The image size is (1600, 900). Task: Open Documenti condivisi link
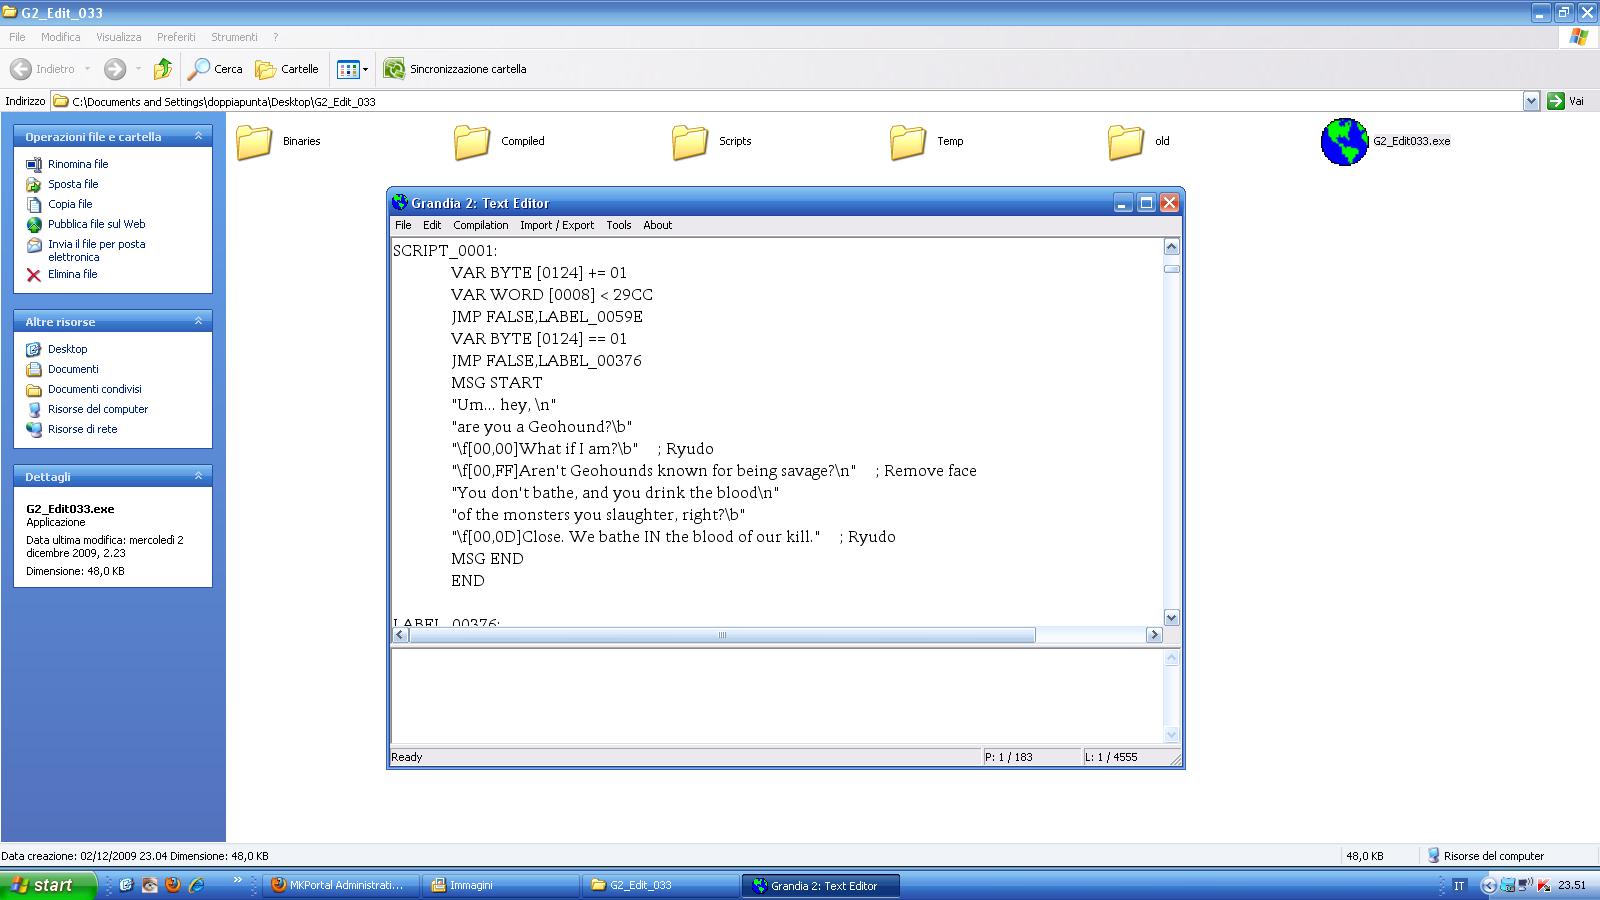tap(95, 389)
